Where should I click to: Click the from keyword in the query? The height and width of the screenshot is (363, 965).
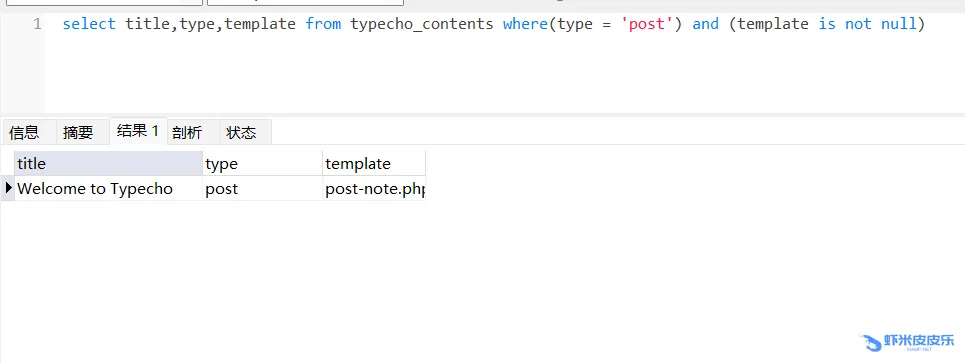[323, 24]
